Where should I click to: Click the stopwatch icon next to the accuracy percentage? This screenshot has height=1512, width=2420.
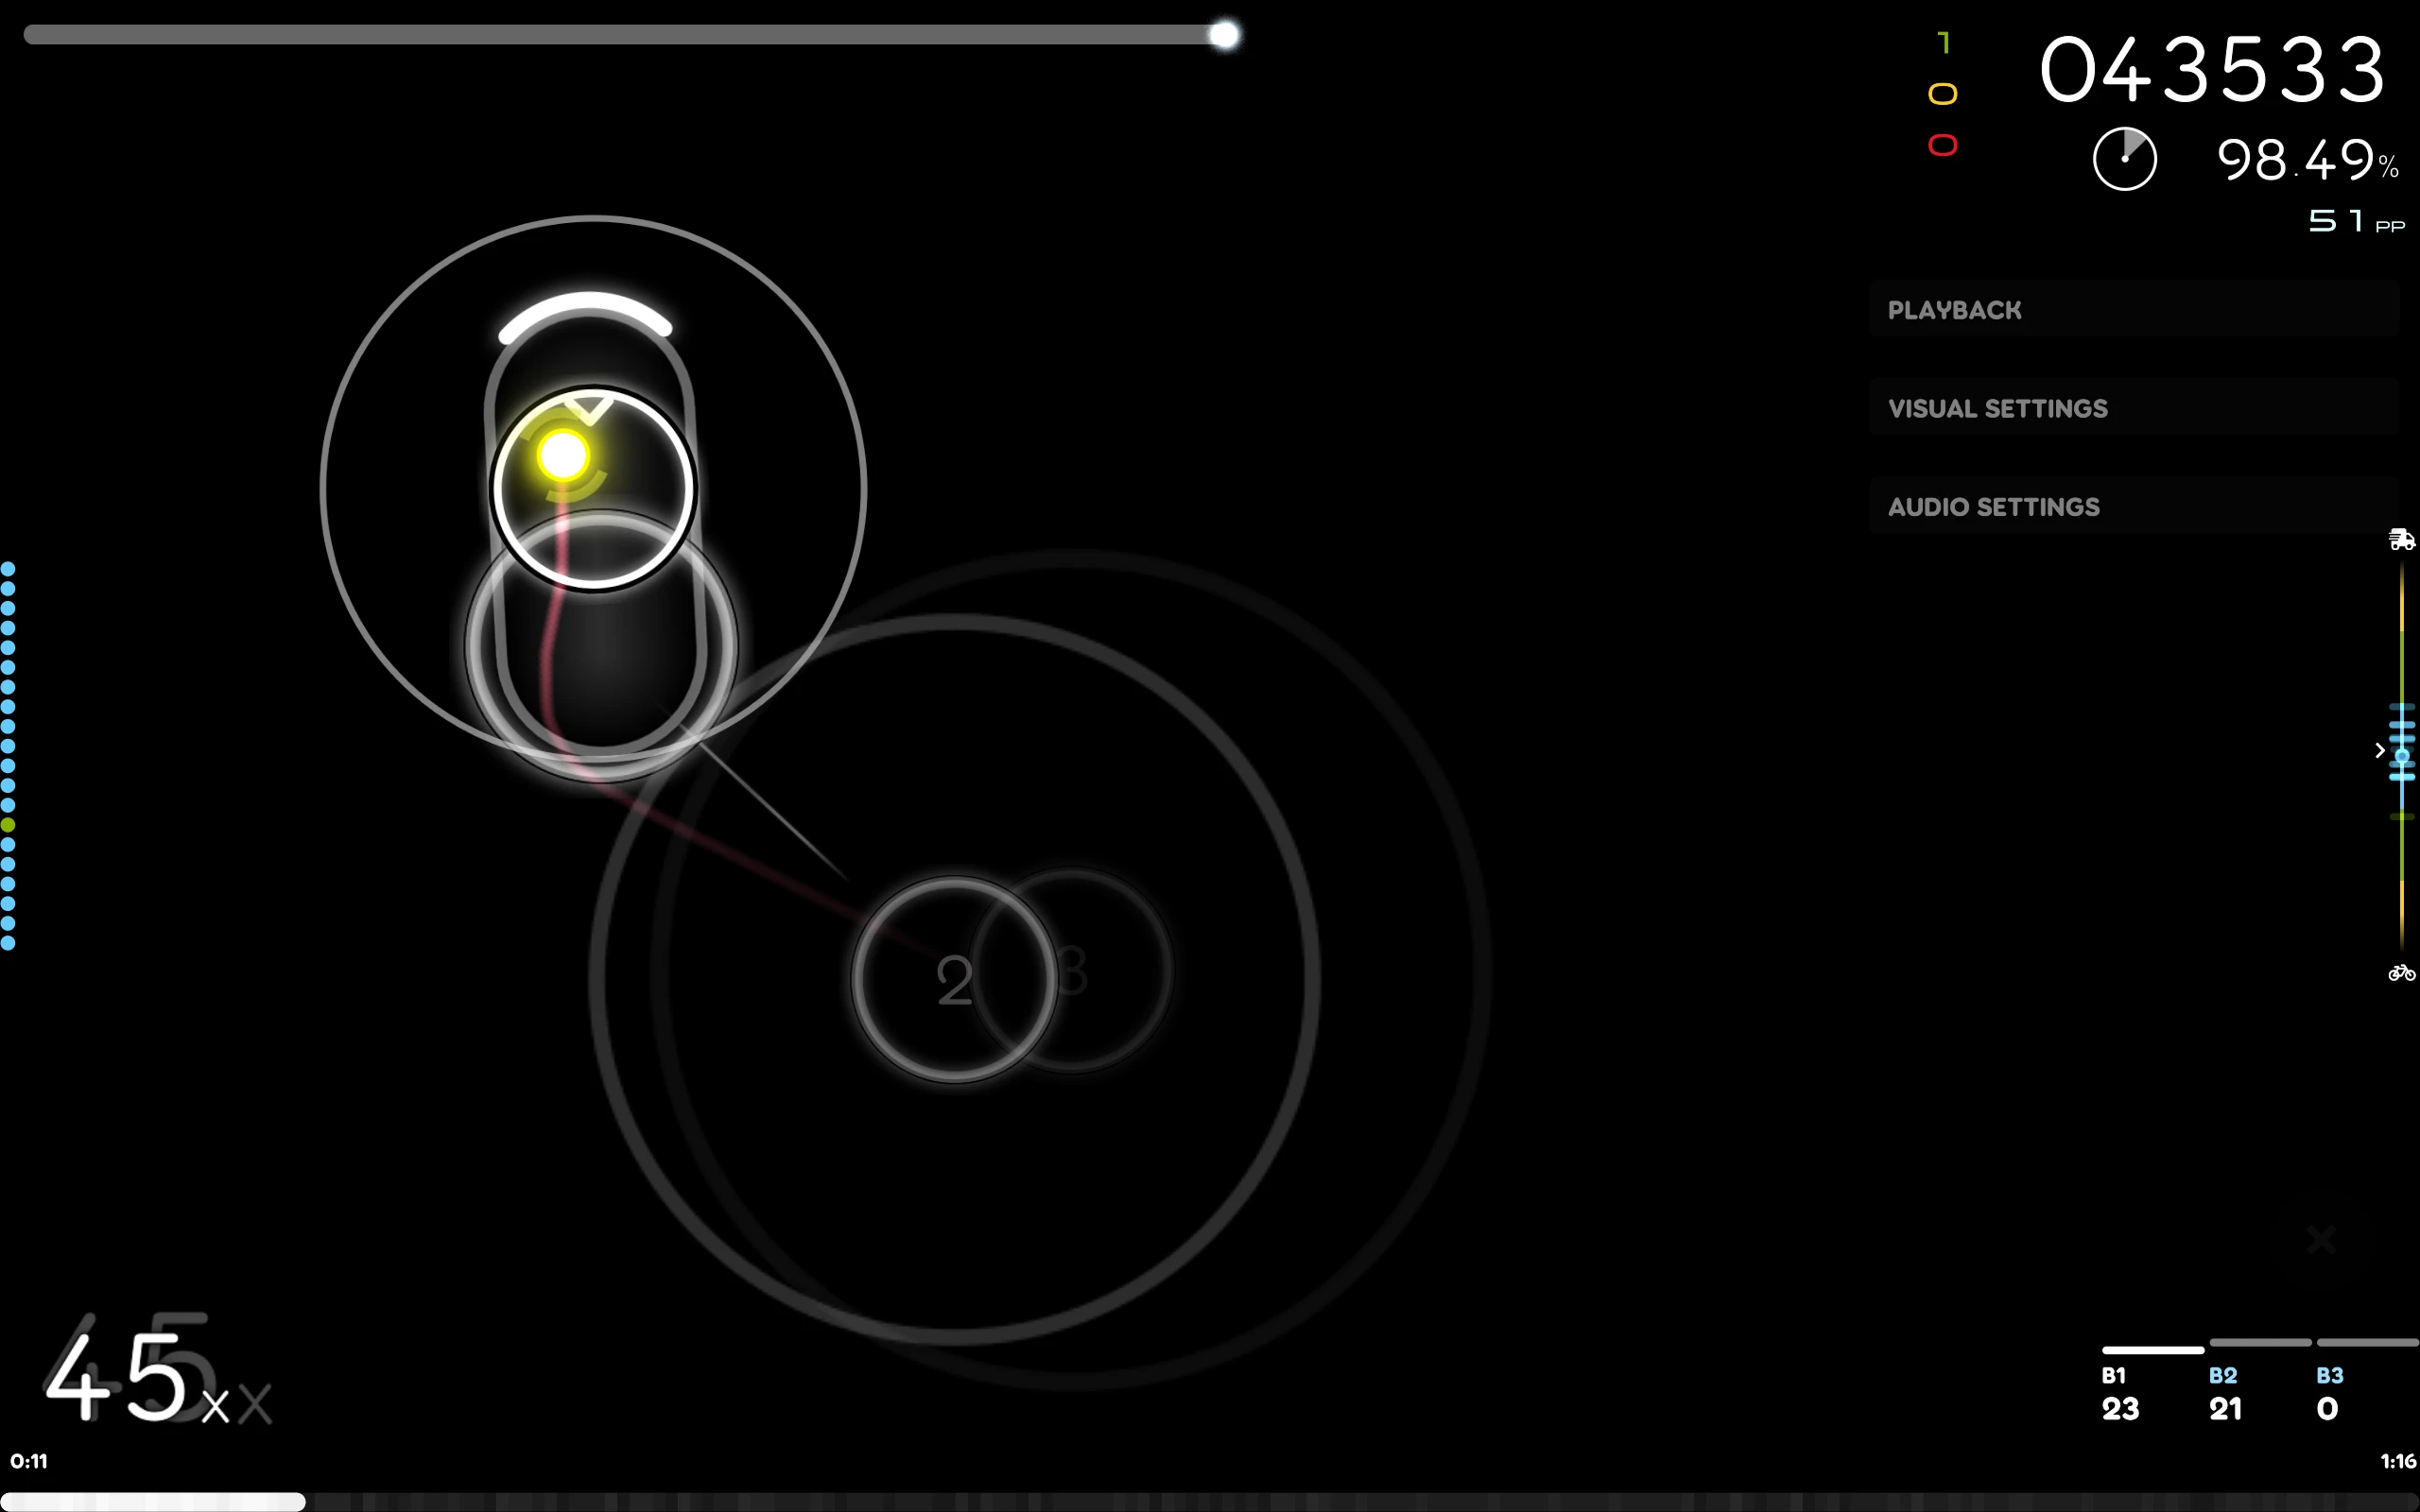[2126, 157]
